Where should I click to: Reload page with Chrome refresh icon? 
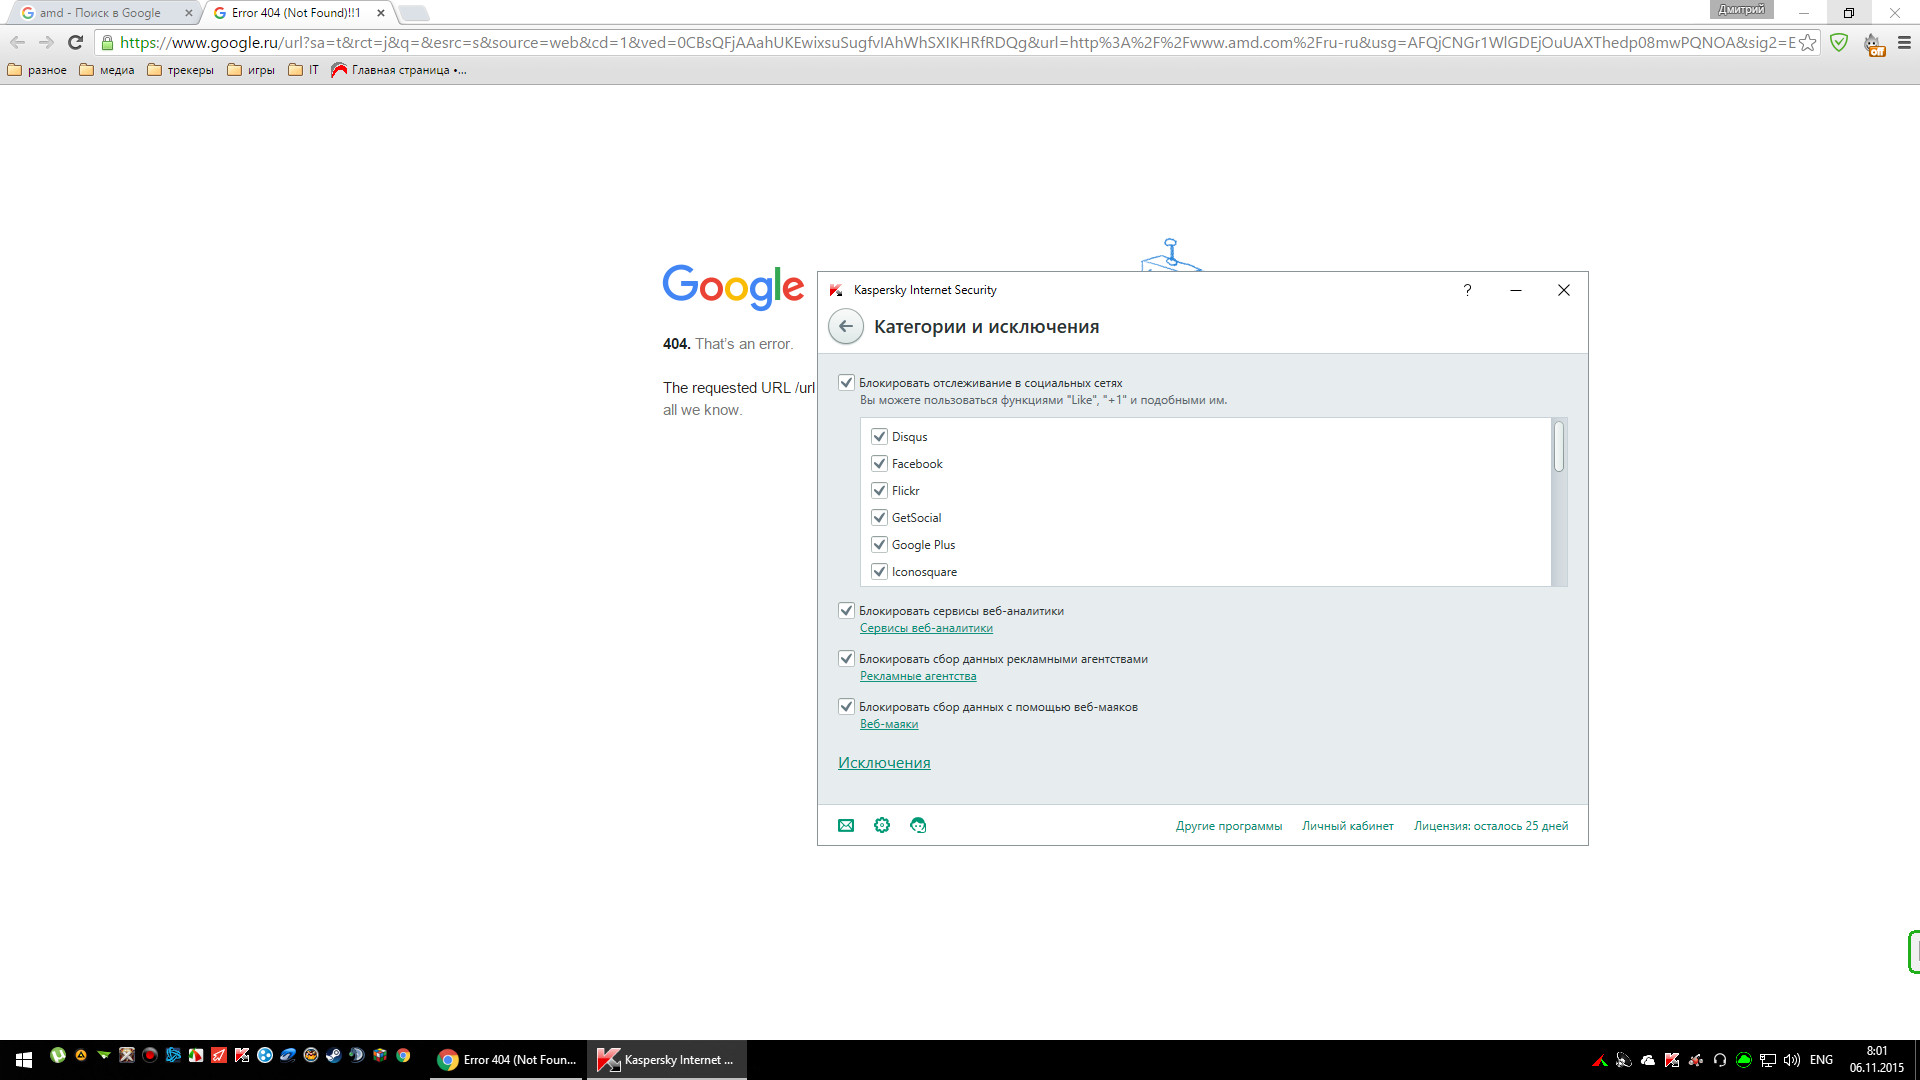pos(75,42)
